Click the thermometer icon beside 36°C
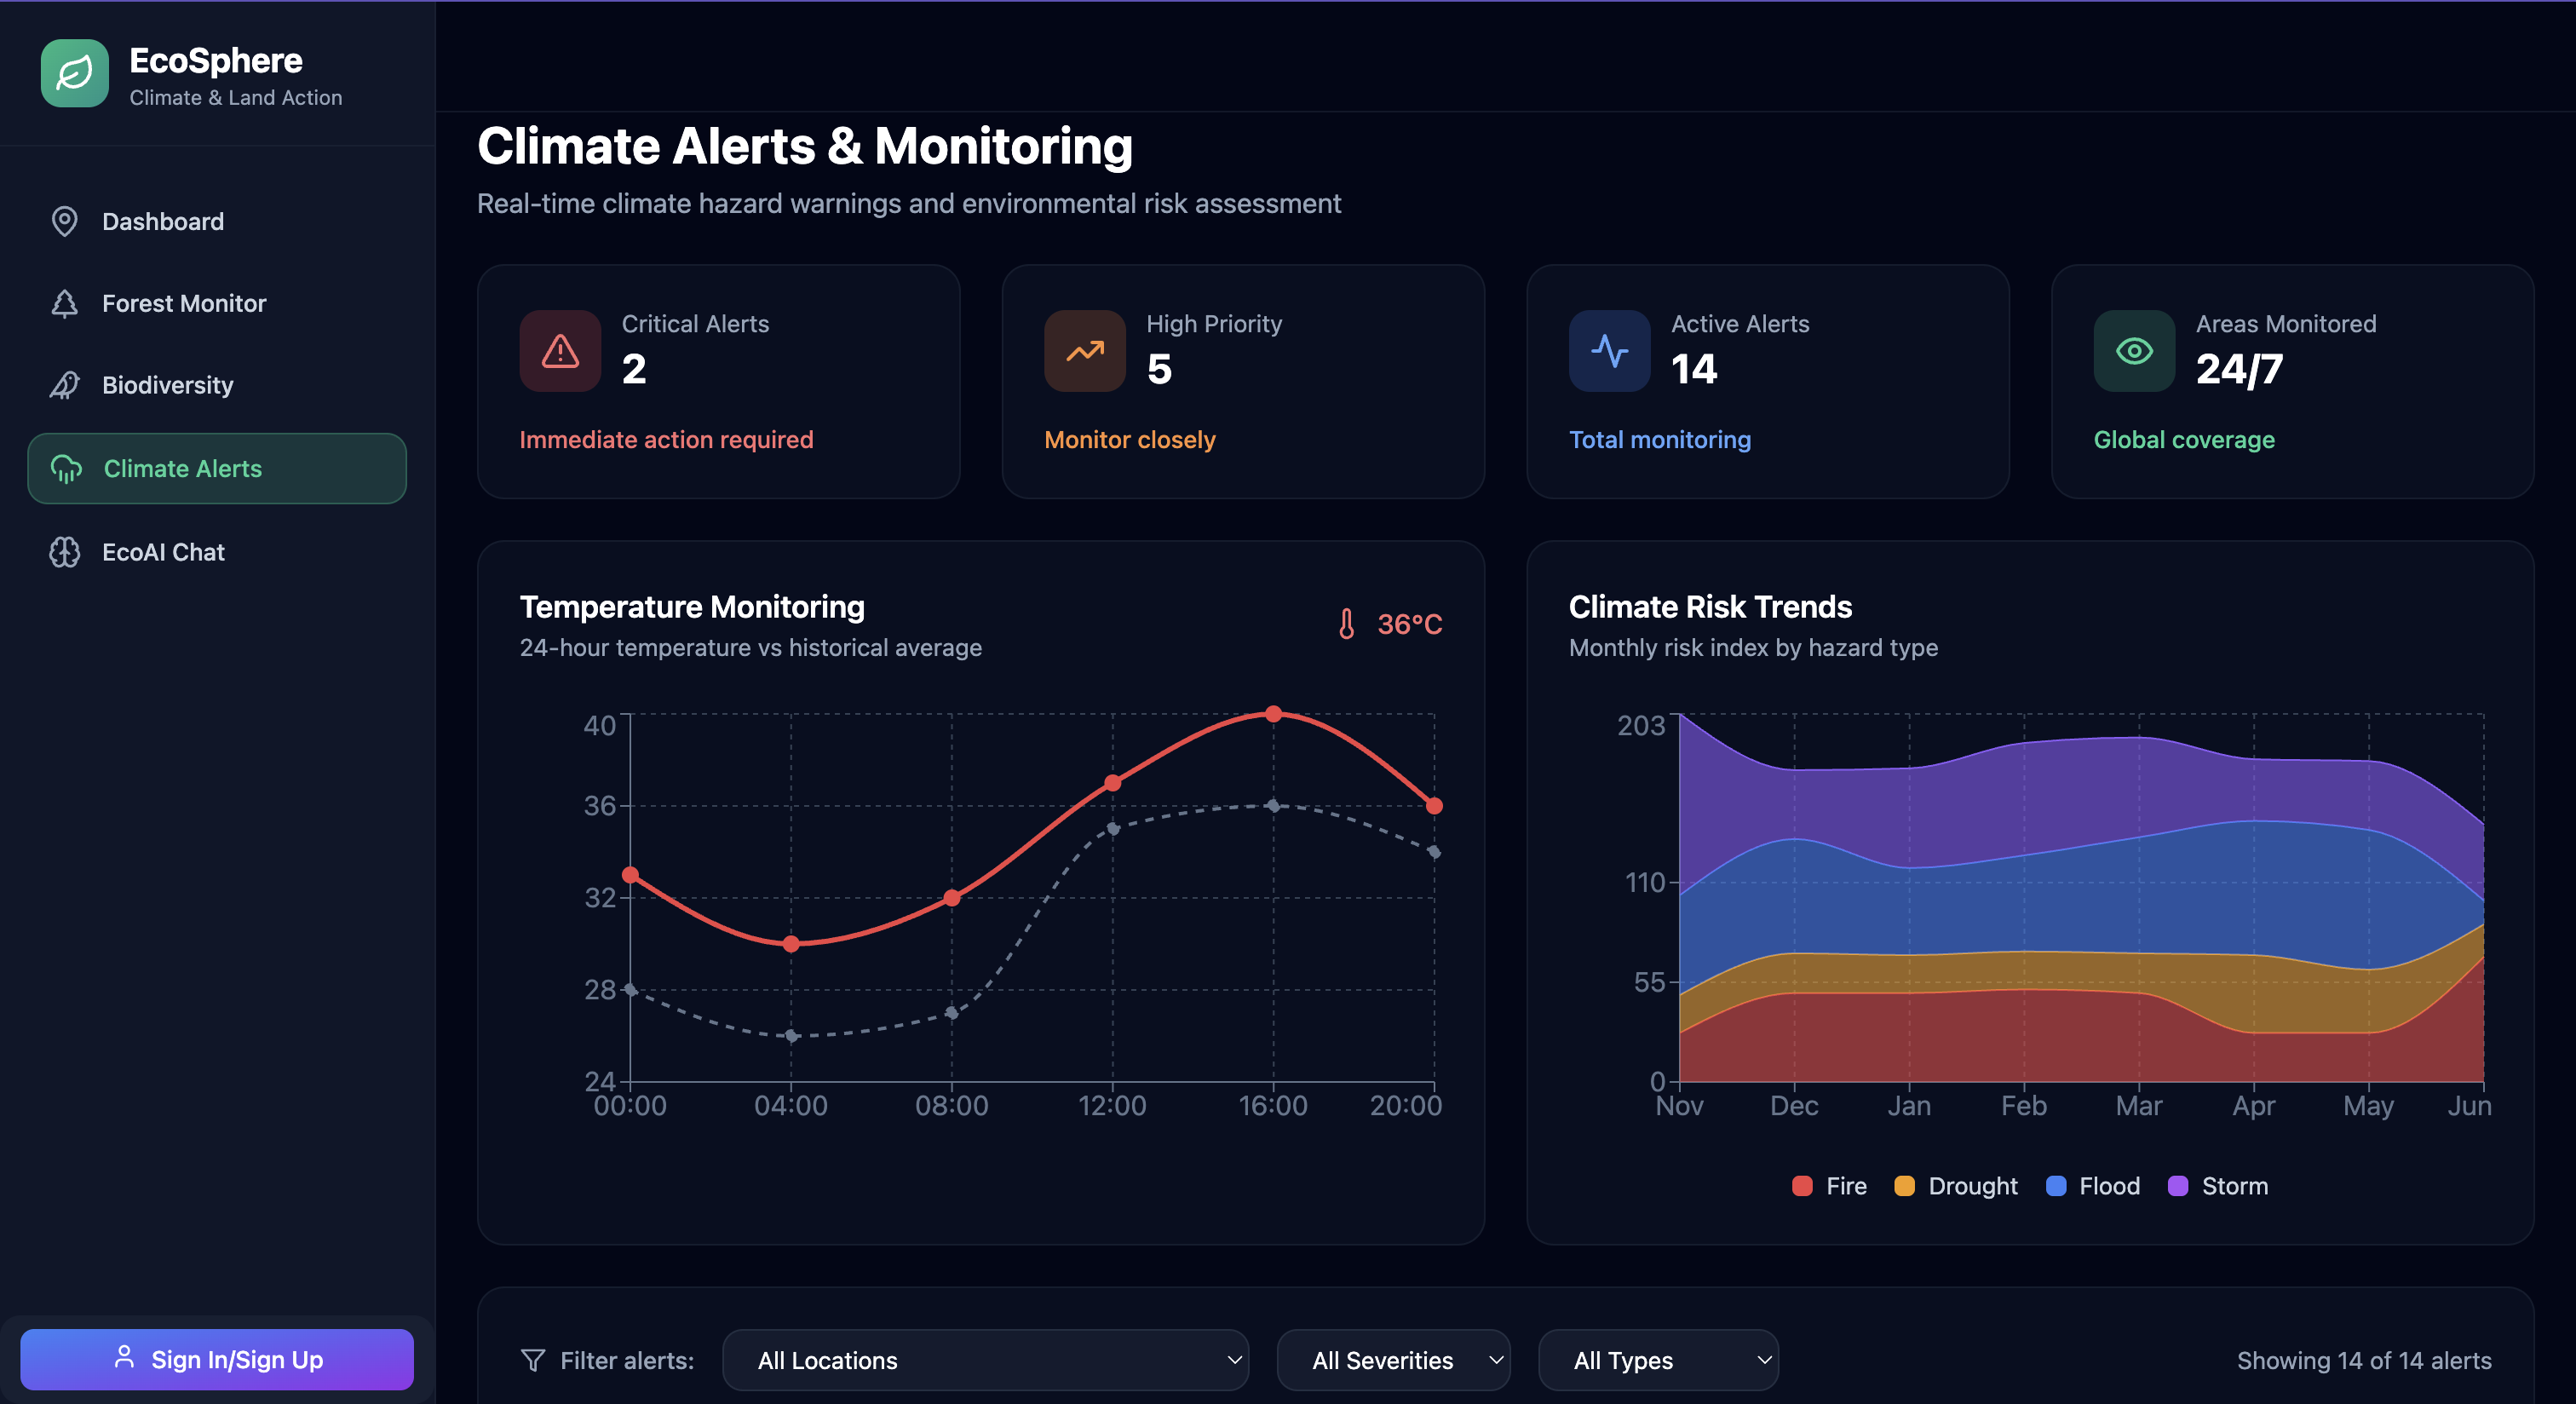 click(x=1346, y=624)
